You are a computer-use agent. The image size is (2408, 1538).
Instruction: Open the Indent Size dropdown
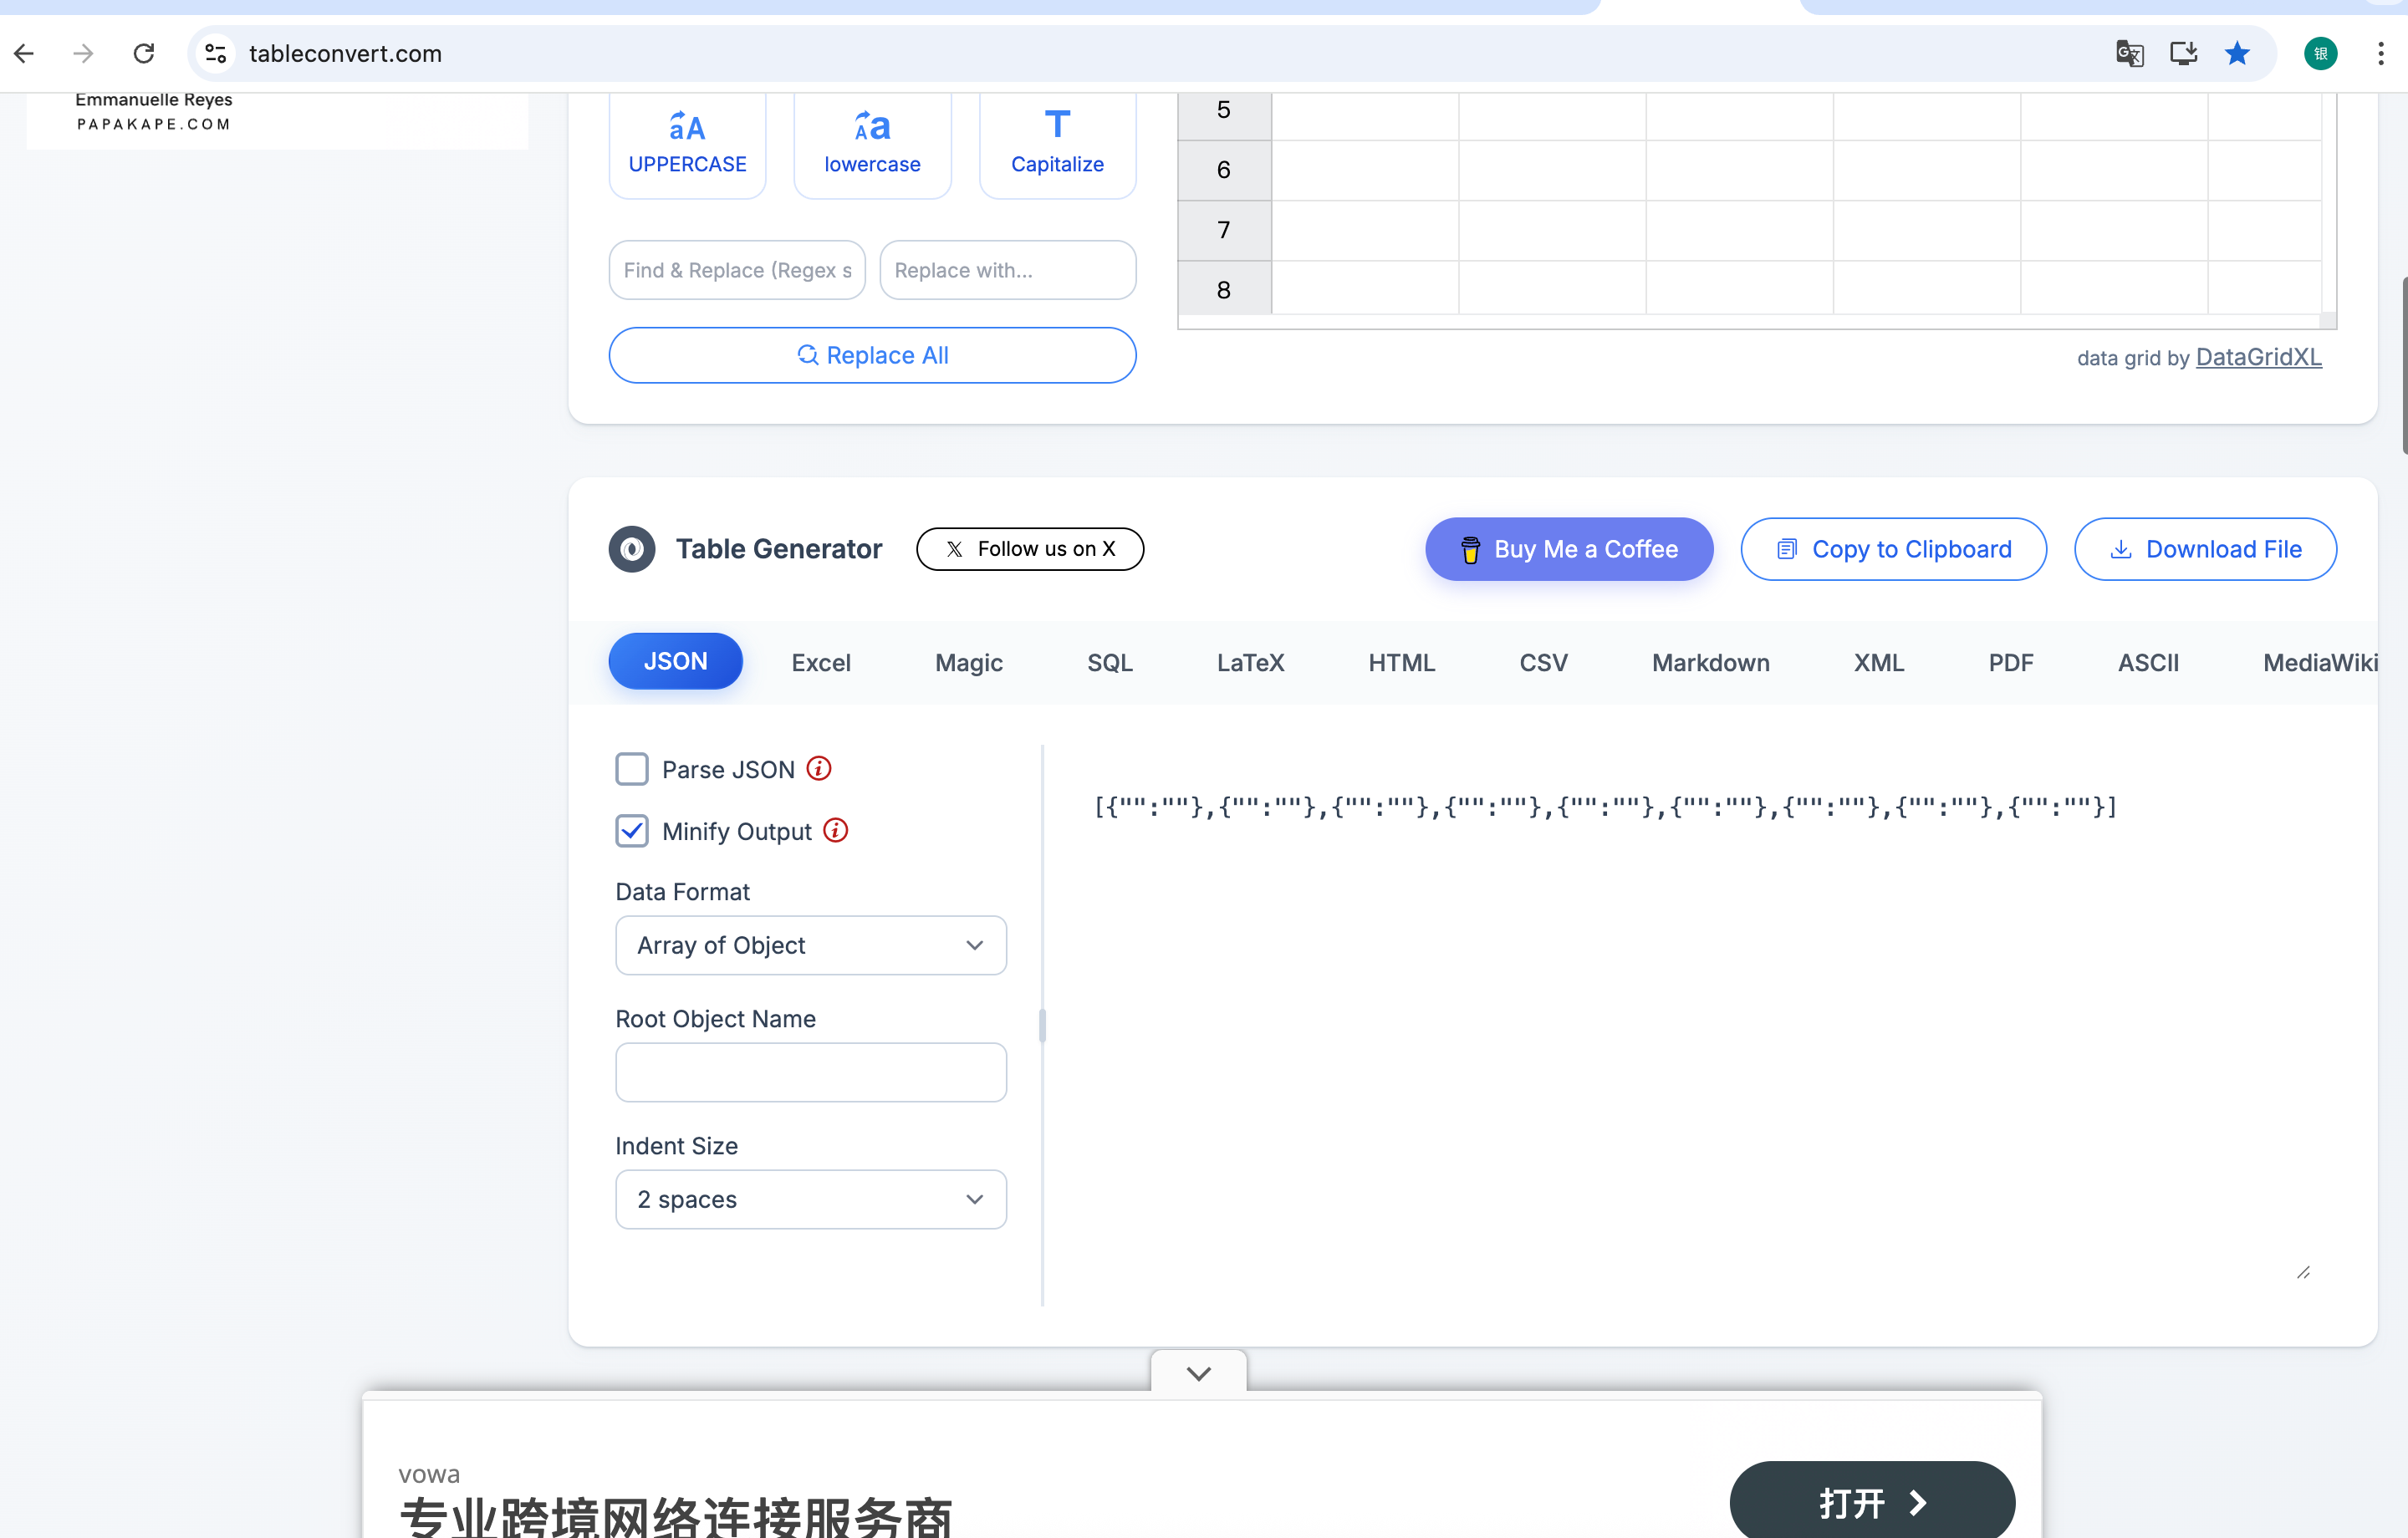[810, 1199]
